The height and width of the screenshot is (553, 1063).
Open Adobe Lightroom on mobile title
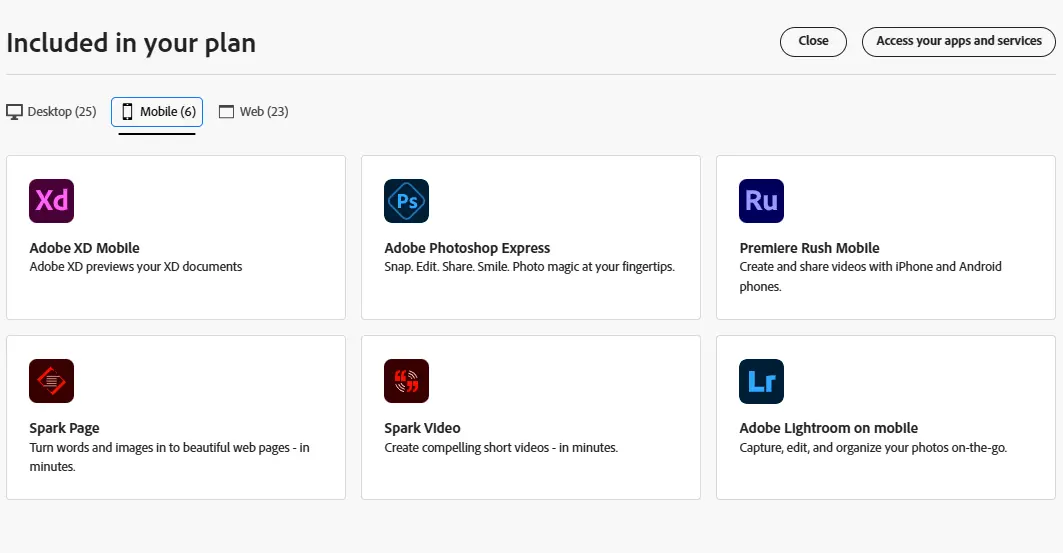coord(828,428)
